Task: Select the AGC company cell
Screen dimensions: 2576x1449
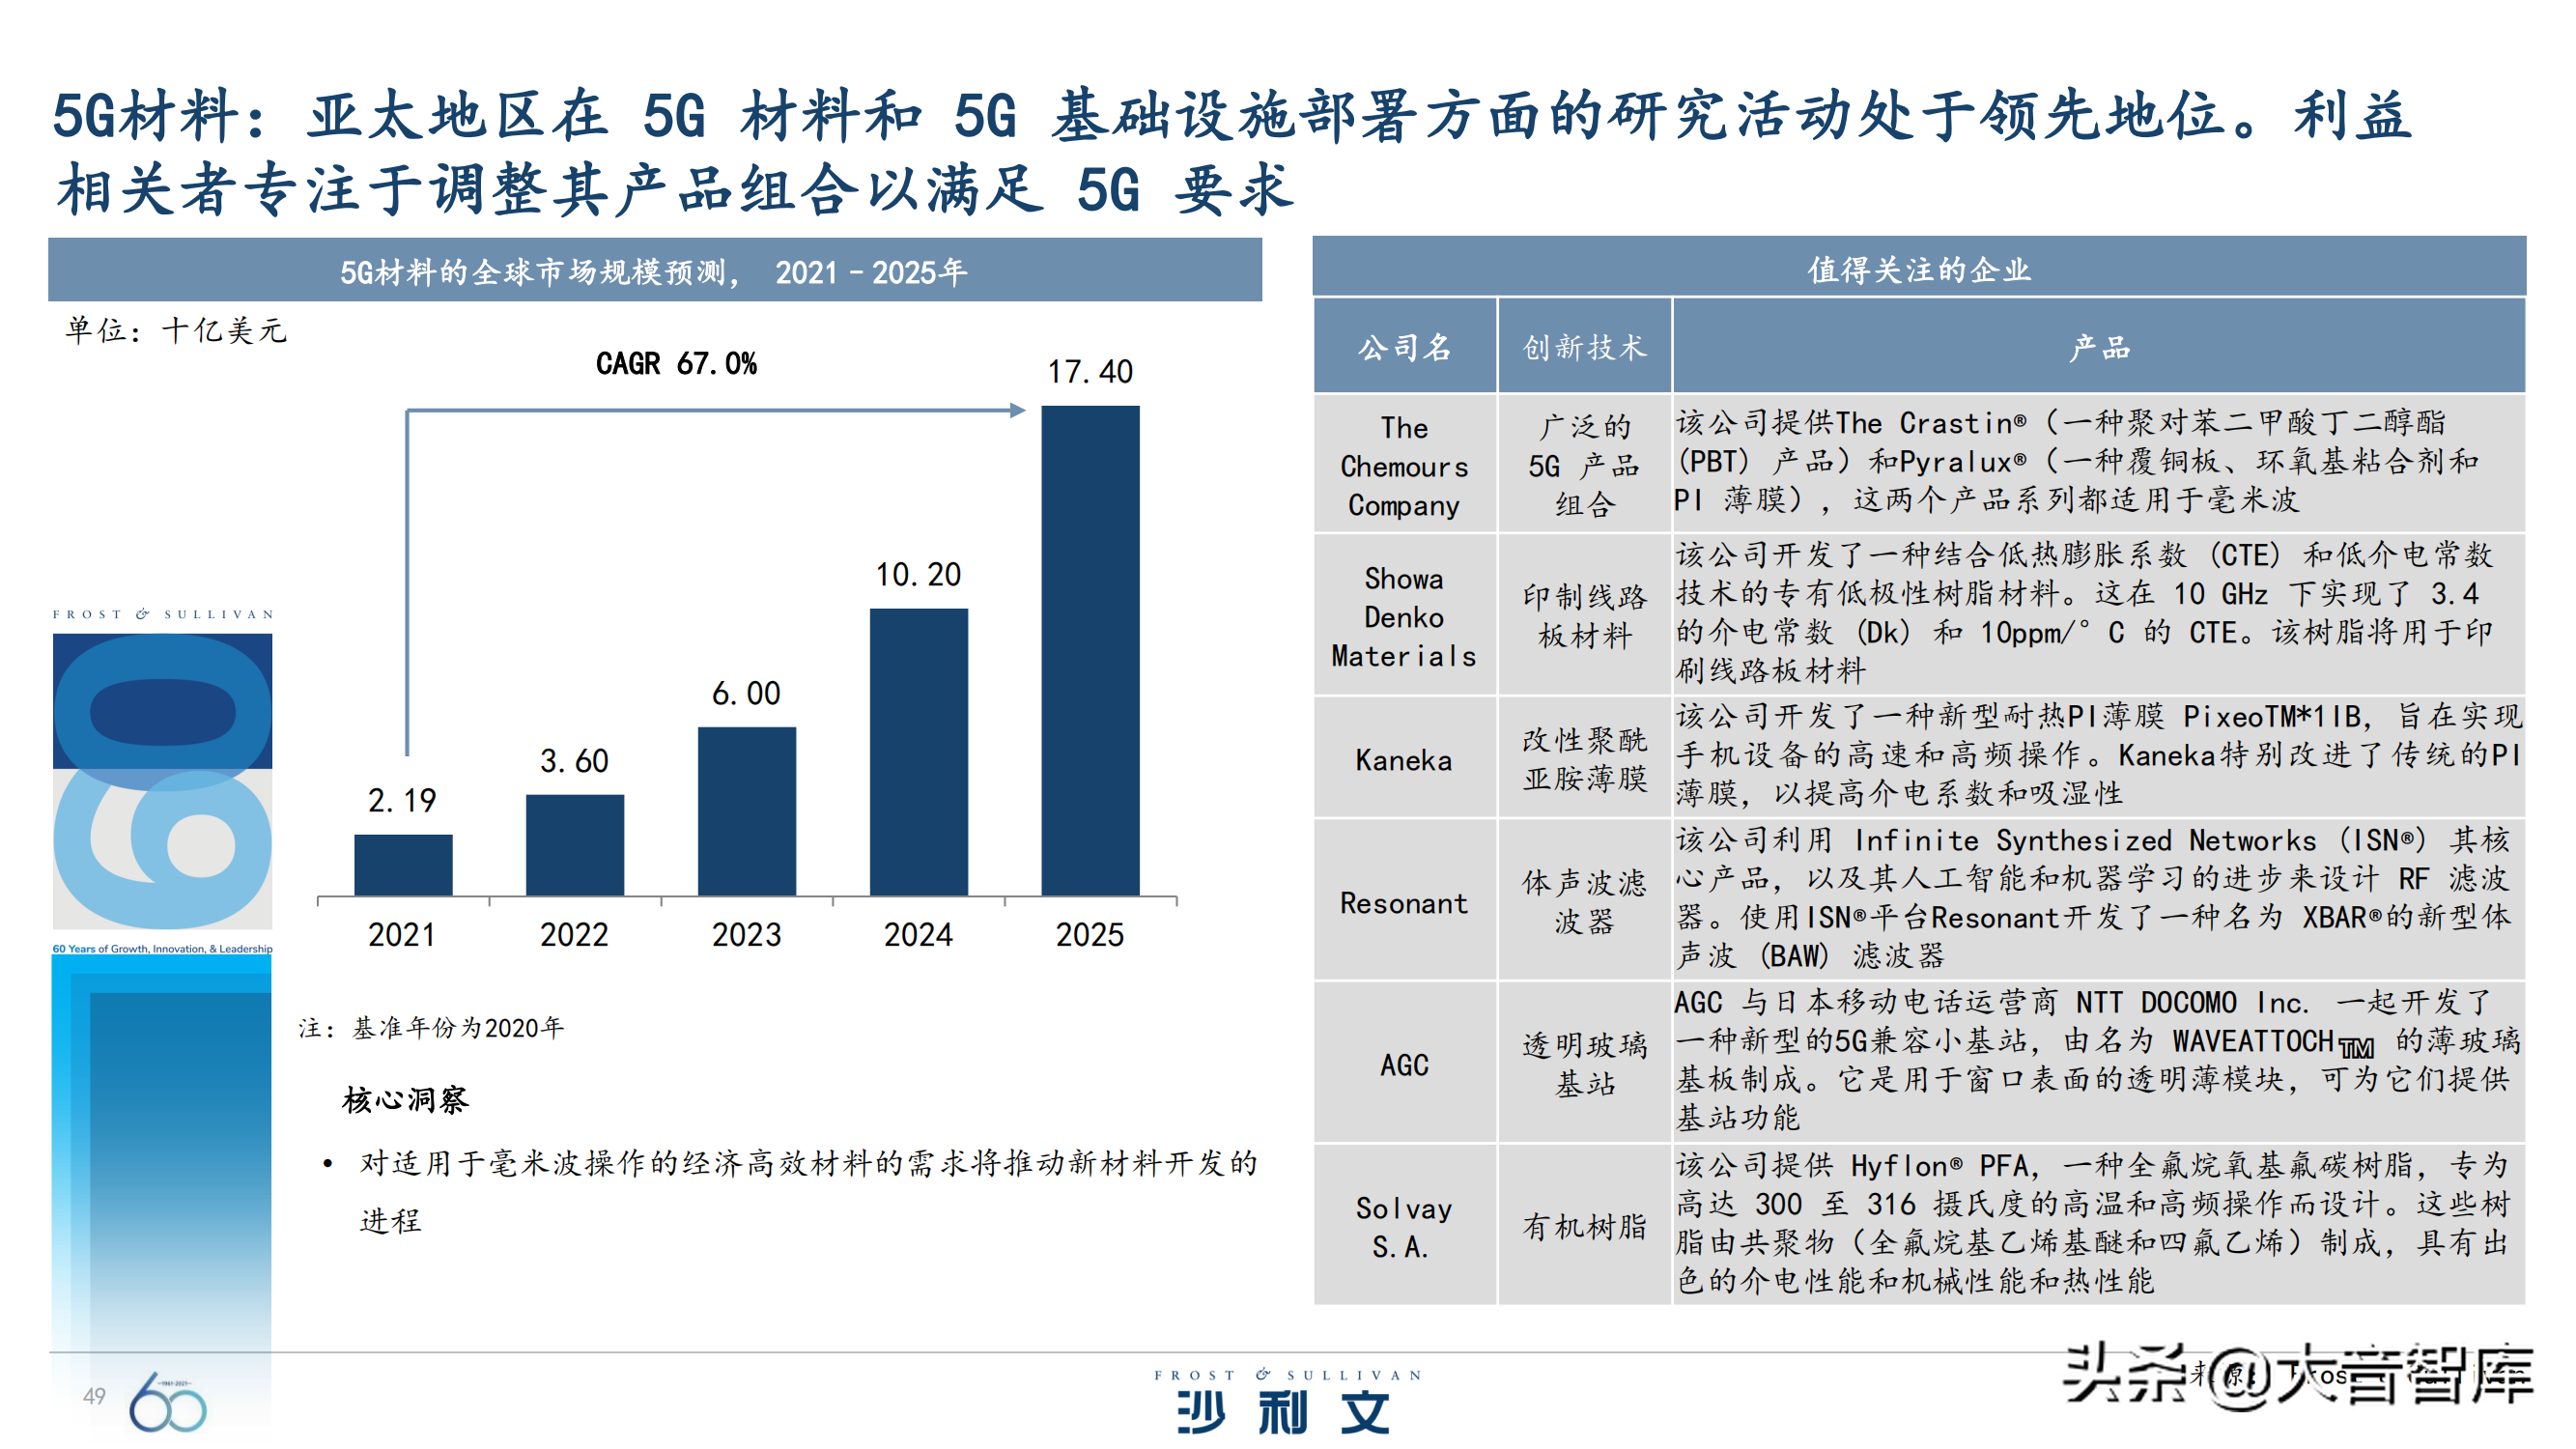Action: tap(1405, 1064)
